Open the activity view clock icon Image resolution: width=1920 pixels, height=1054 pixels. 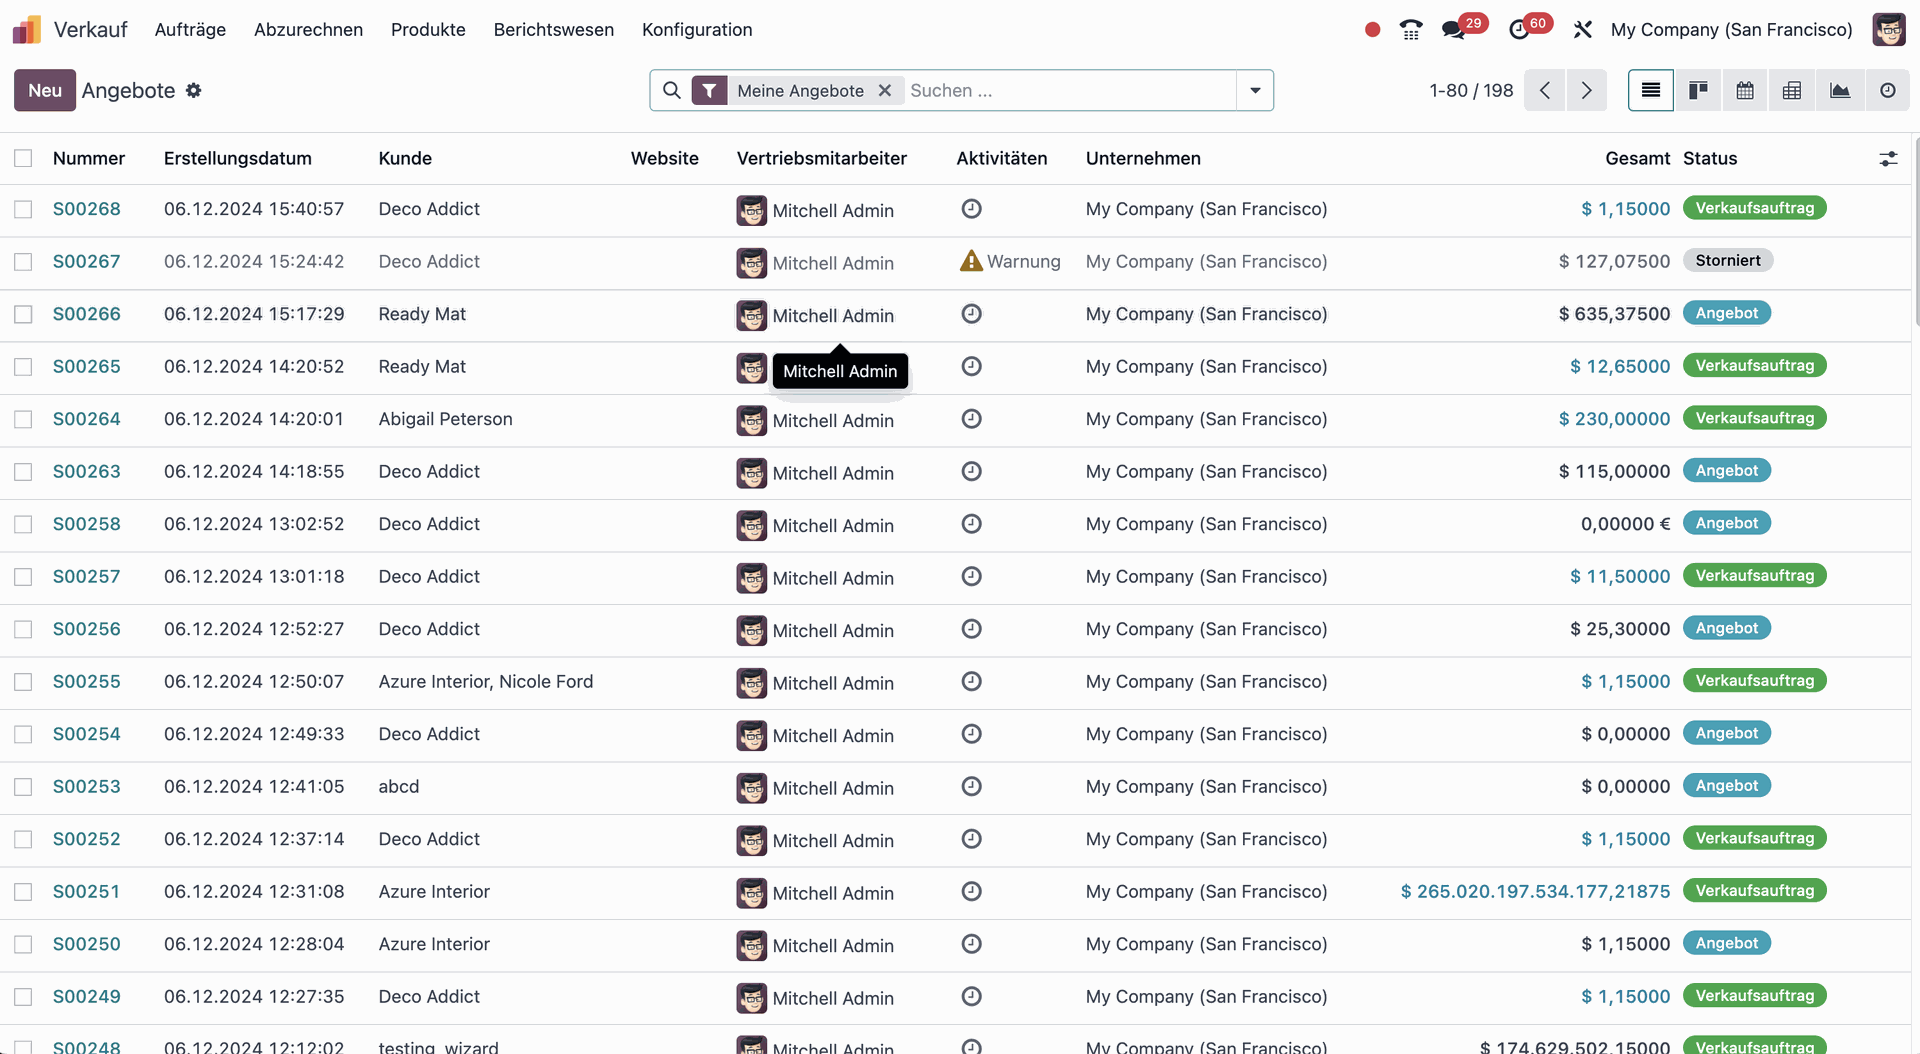point(1887,91)
